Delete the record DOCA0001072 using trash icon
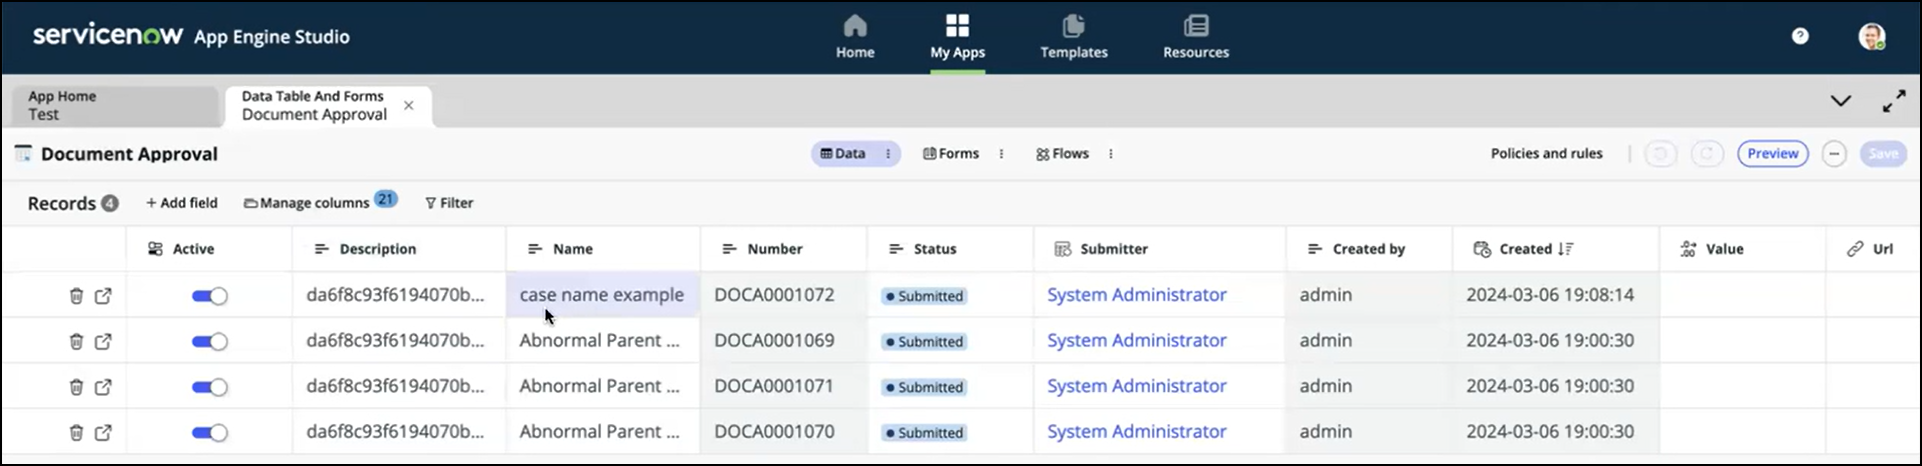 click(76, 296)
